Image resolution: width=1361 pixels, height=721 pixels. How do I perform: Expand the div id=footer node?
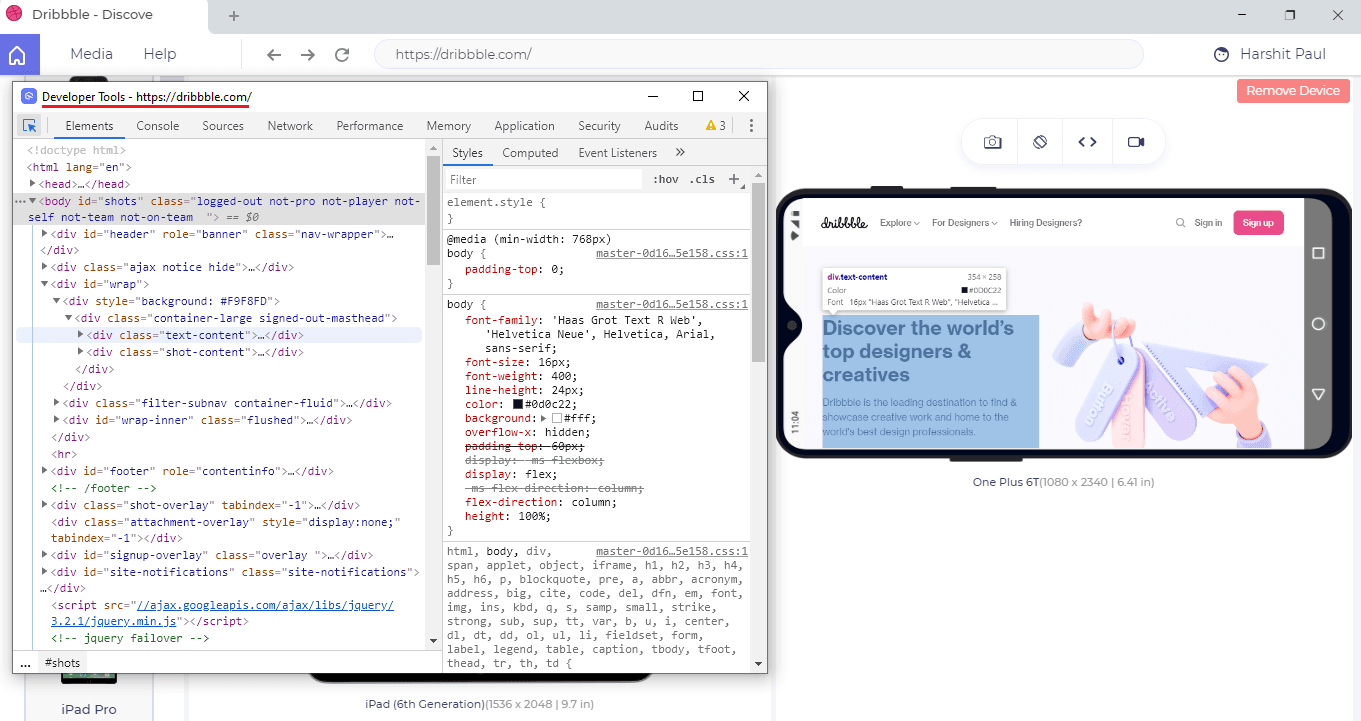(44, 470)
